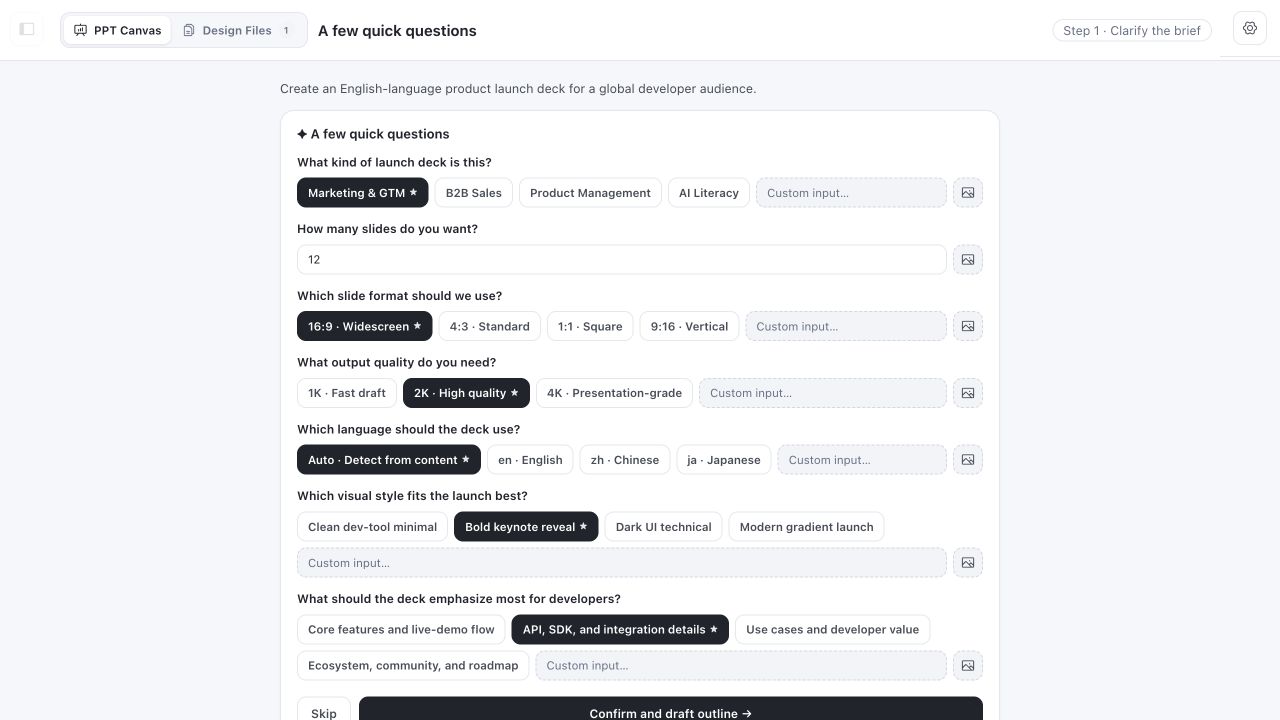Screen dimensions: 1280x720
Task: Attach image for developer emphasis question
Action: 968,666
